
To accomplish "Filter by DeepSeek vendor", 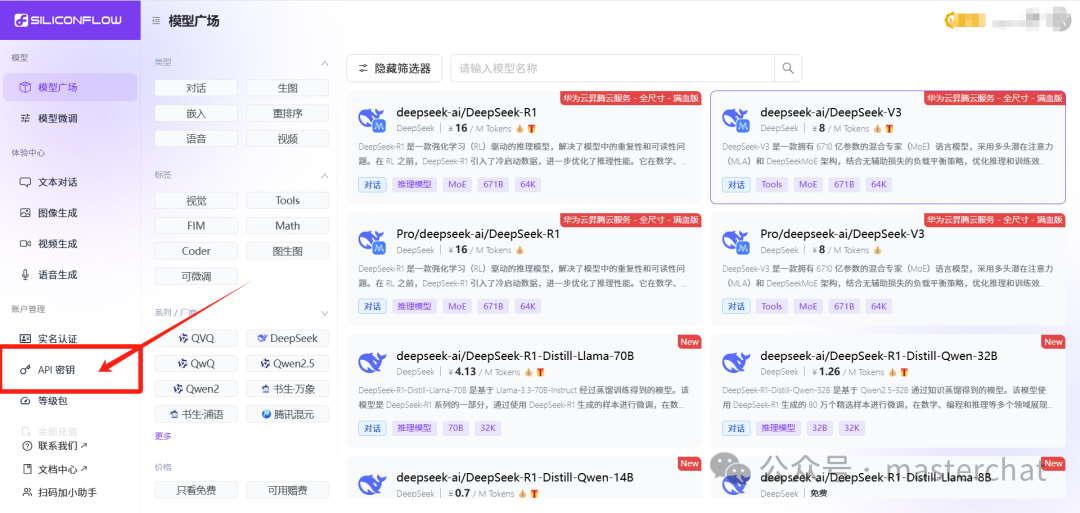I will [287, 338].
